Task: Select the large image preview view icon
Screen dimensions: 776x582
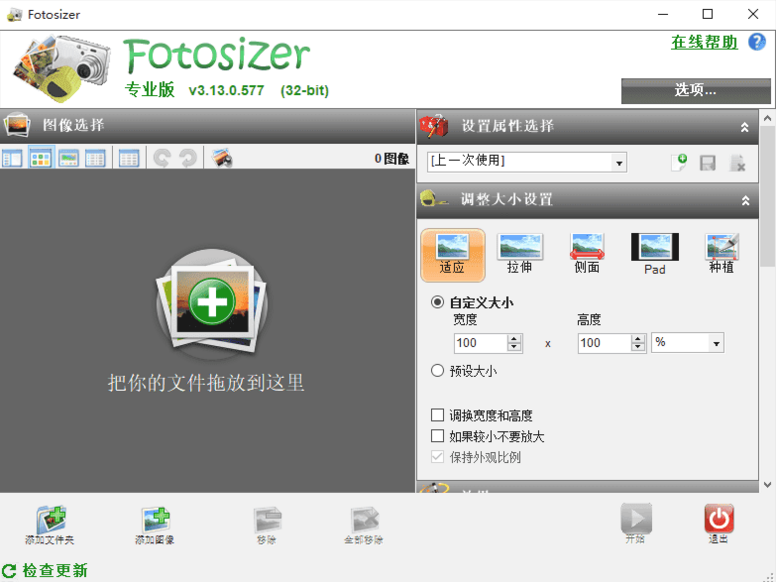Action: pos(68,158)
